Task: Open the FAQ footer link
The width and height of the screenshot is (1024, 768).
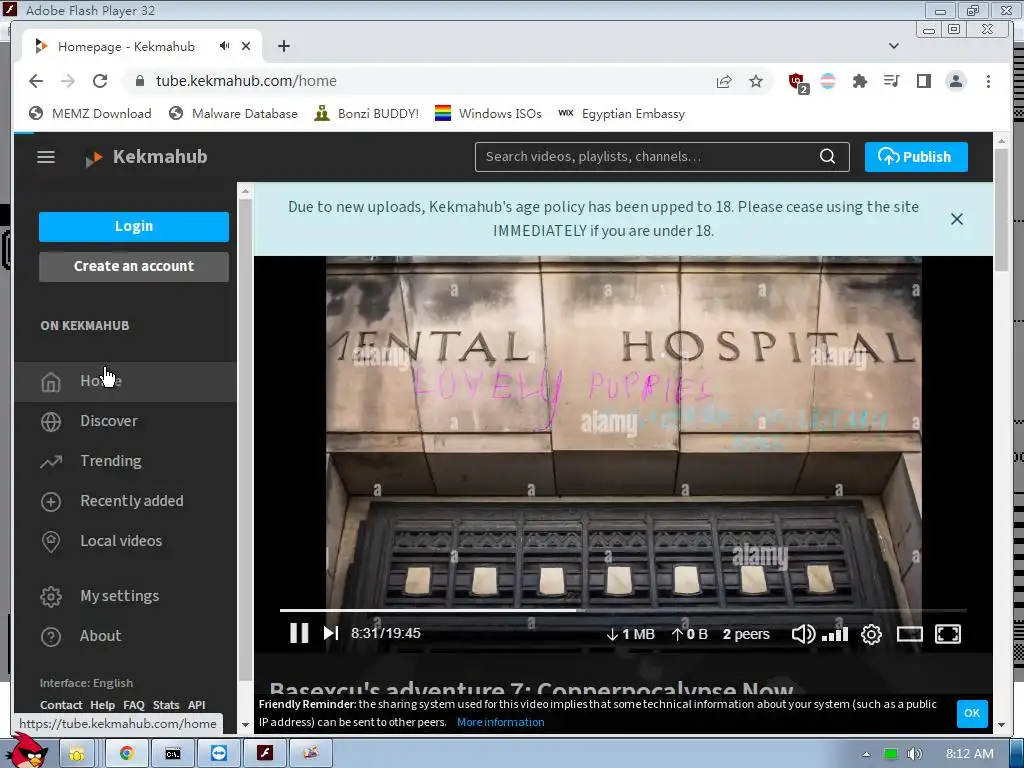Action: pyautogui.click(x=134, y=705)
